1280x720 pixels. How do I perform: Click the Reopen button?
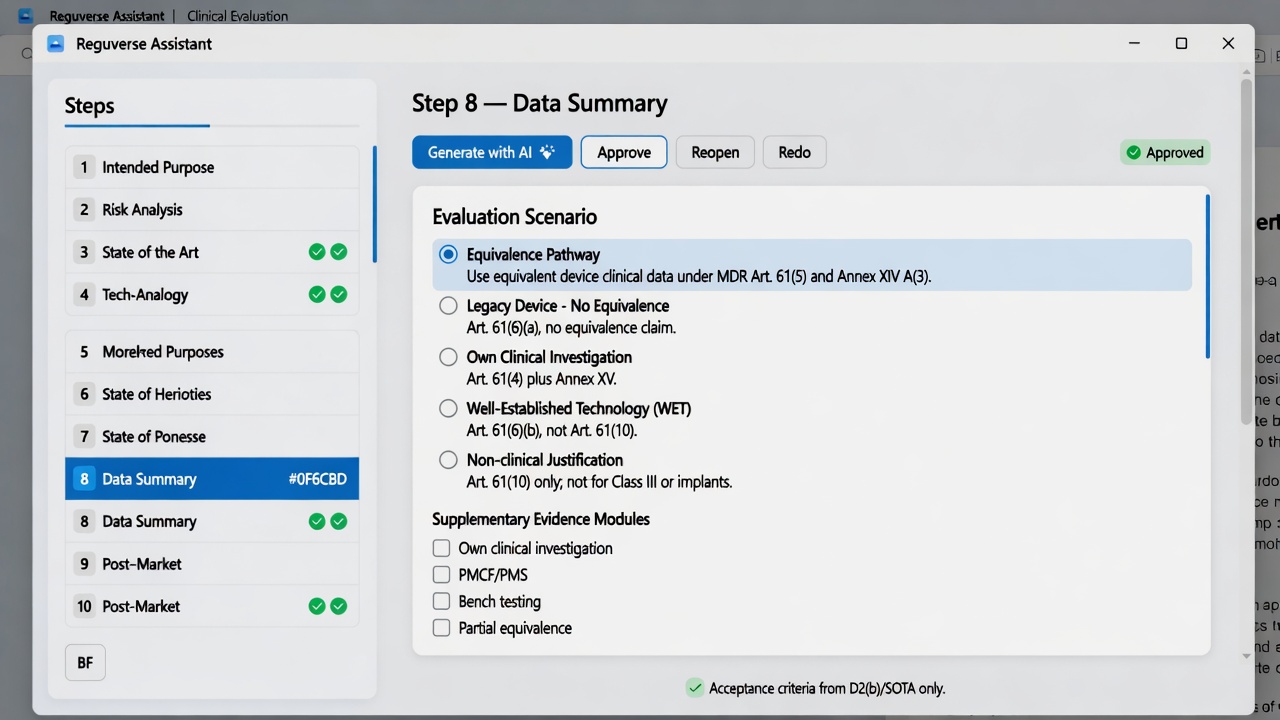click(715, 152)
